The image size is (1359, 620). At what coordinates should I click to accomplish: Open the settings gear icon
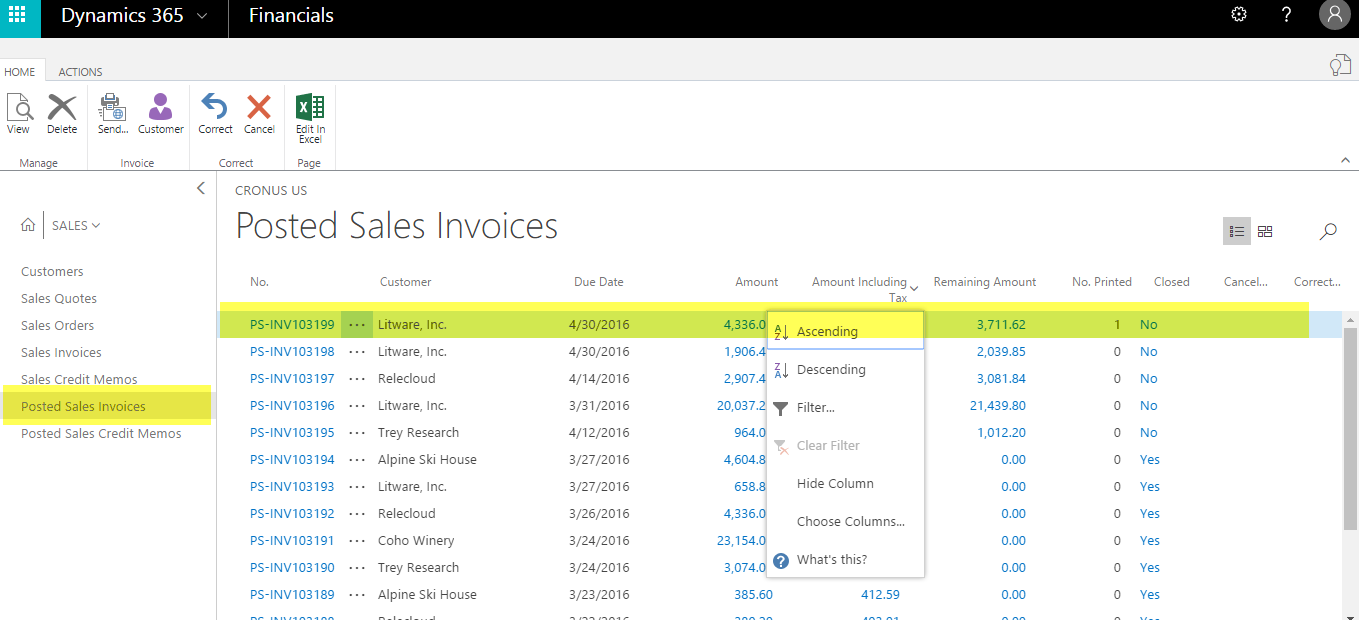click(x=1239, y=14)
